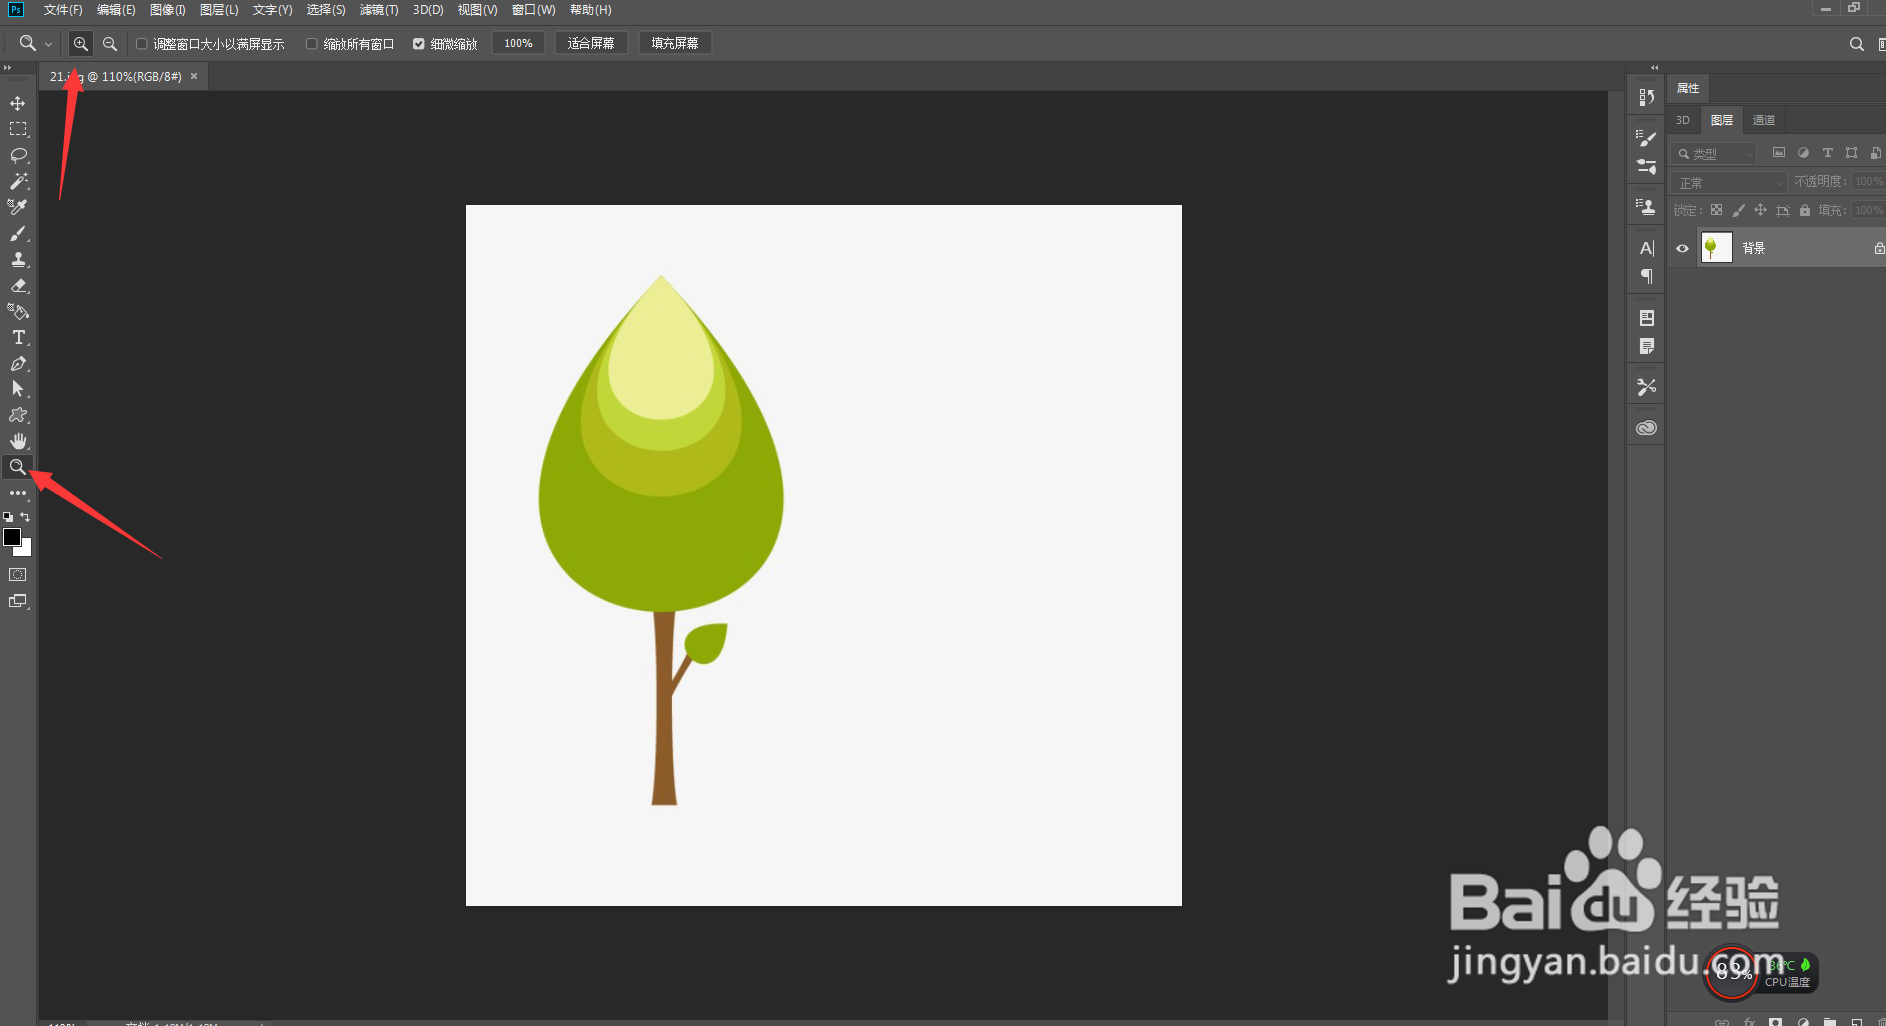Open the Creative Cloud Libraries panel icon
Screen dimensions: 1886x1026
(1647, 428)
